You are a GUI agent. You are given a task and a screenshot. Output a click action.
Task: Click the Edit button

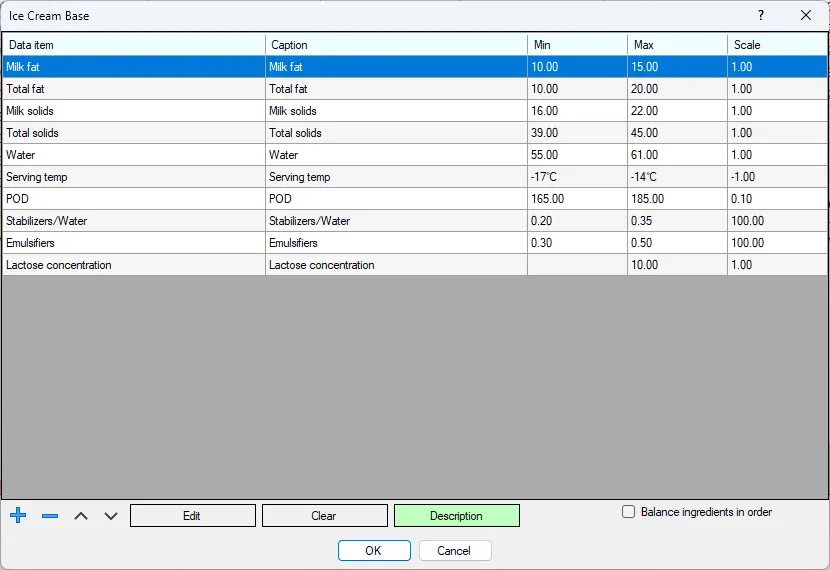pos(193,515)
